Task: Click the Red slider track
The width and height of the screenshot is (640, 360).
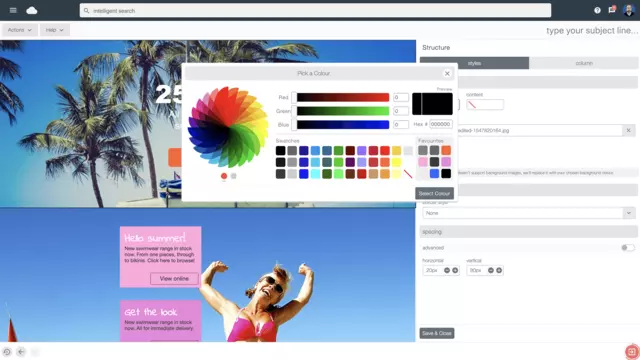Action: click(342, 97)
